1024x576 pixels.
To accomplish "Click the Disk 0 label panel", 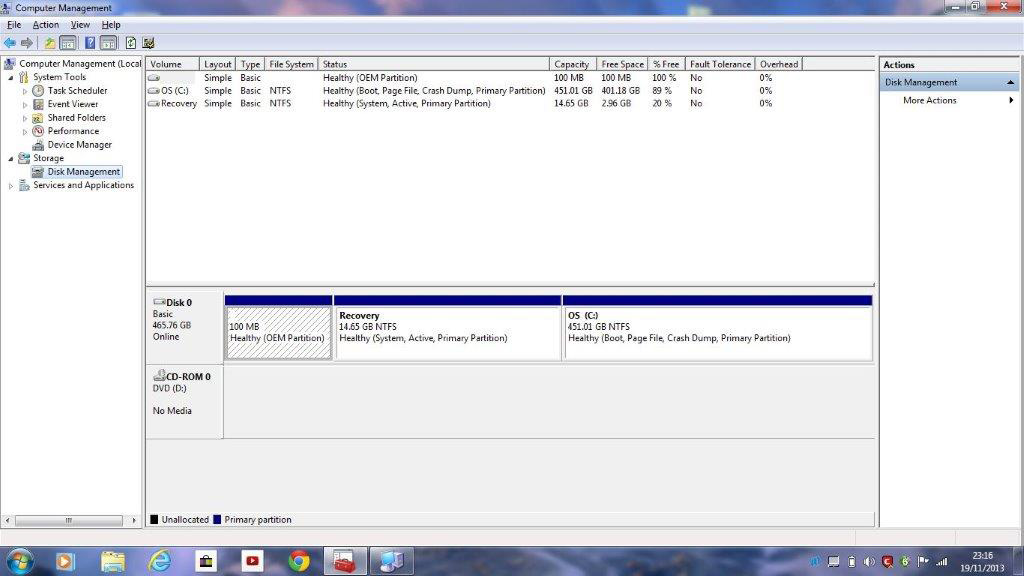I will 184,327.
